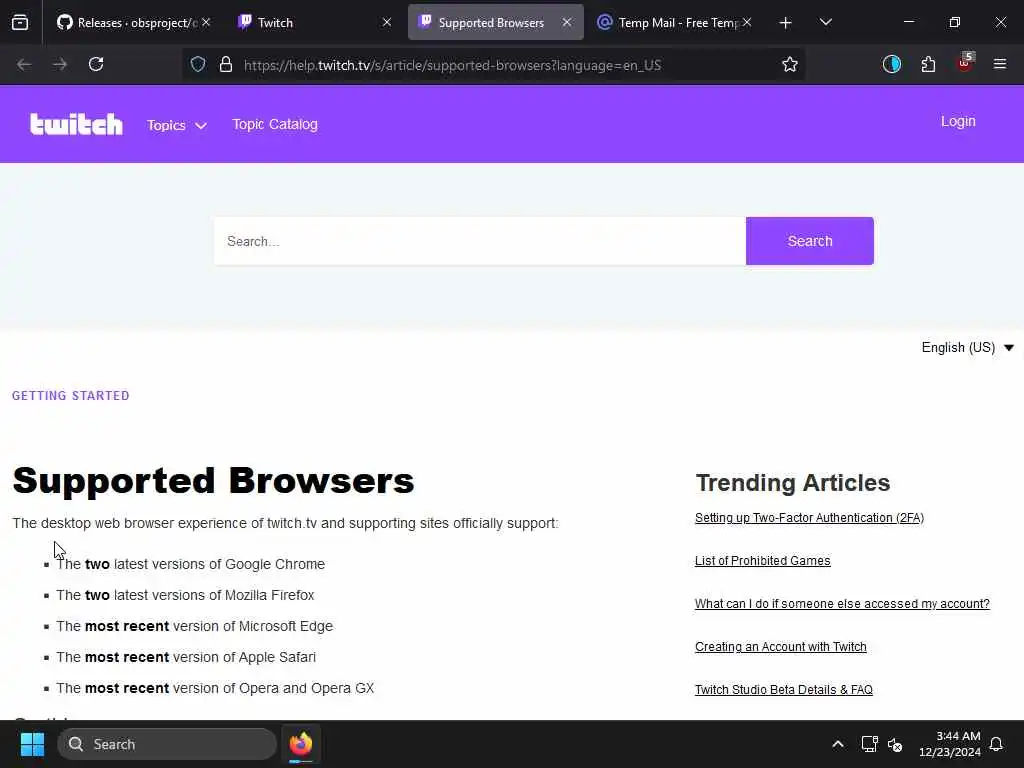
Task: Focus the help Search input field
Action: tap(480, 241)
